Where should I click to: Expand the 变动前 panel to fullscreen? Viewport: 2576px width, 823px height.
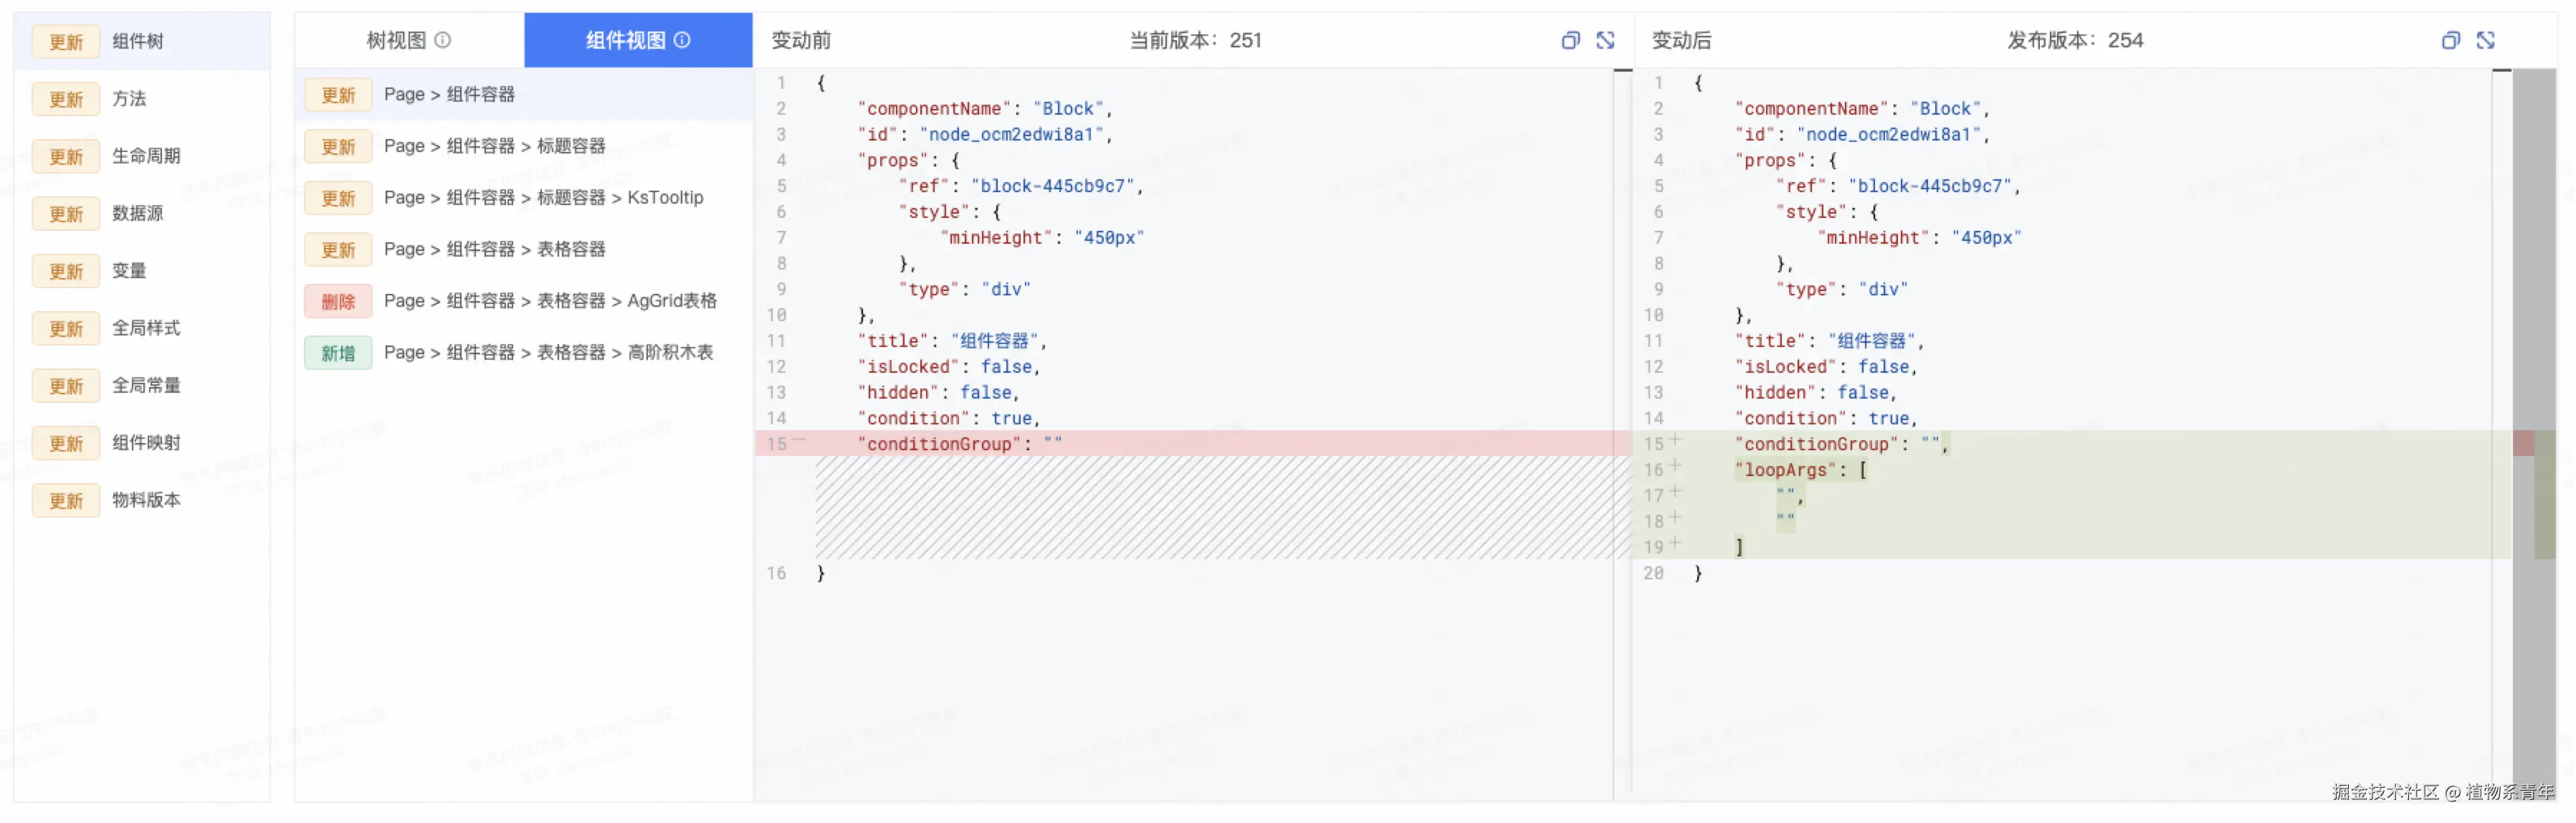pos(1605,40)
